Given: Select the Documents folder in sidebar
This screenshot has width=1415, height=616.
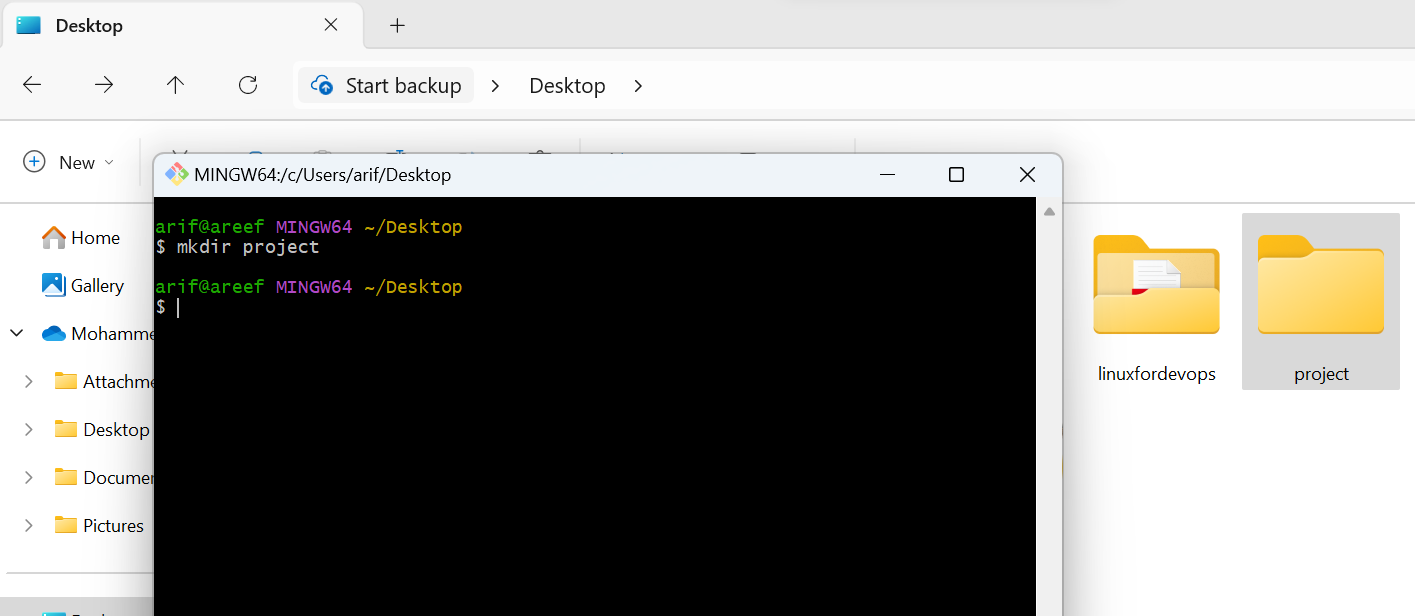Looking at the screenshot, I should pyautogui.click(x=104, y=477).
